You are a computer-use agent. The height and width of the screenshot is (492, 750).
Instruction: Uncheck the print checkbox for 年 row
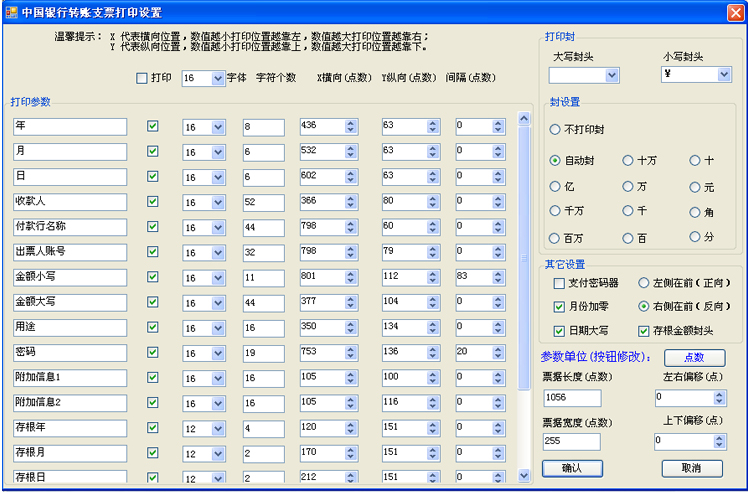(x=153, y=126)
